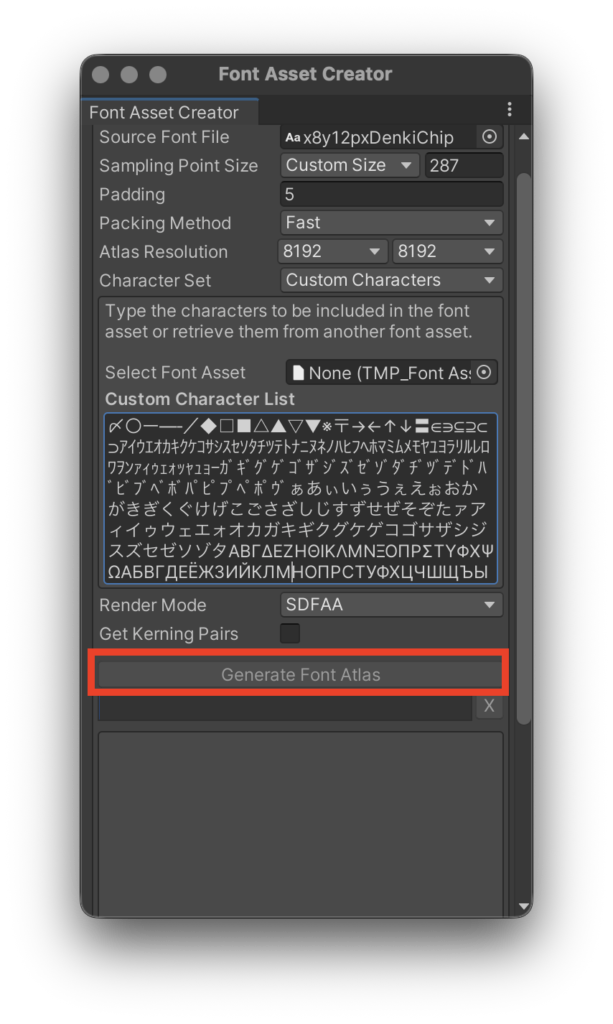Screen dimensions: 613x1024
Task: Change the Character Set dropdown
Action: [x=391, y=280]
